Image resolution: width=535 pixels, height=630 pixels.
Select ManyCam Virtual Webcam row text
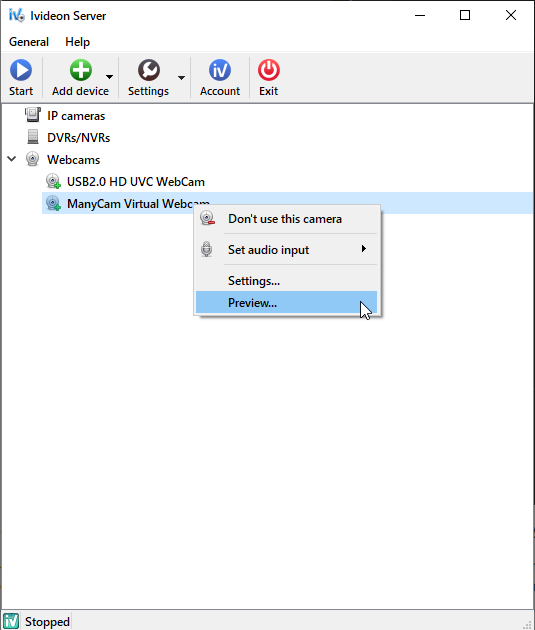tap(138, 204)
